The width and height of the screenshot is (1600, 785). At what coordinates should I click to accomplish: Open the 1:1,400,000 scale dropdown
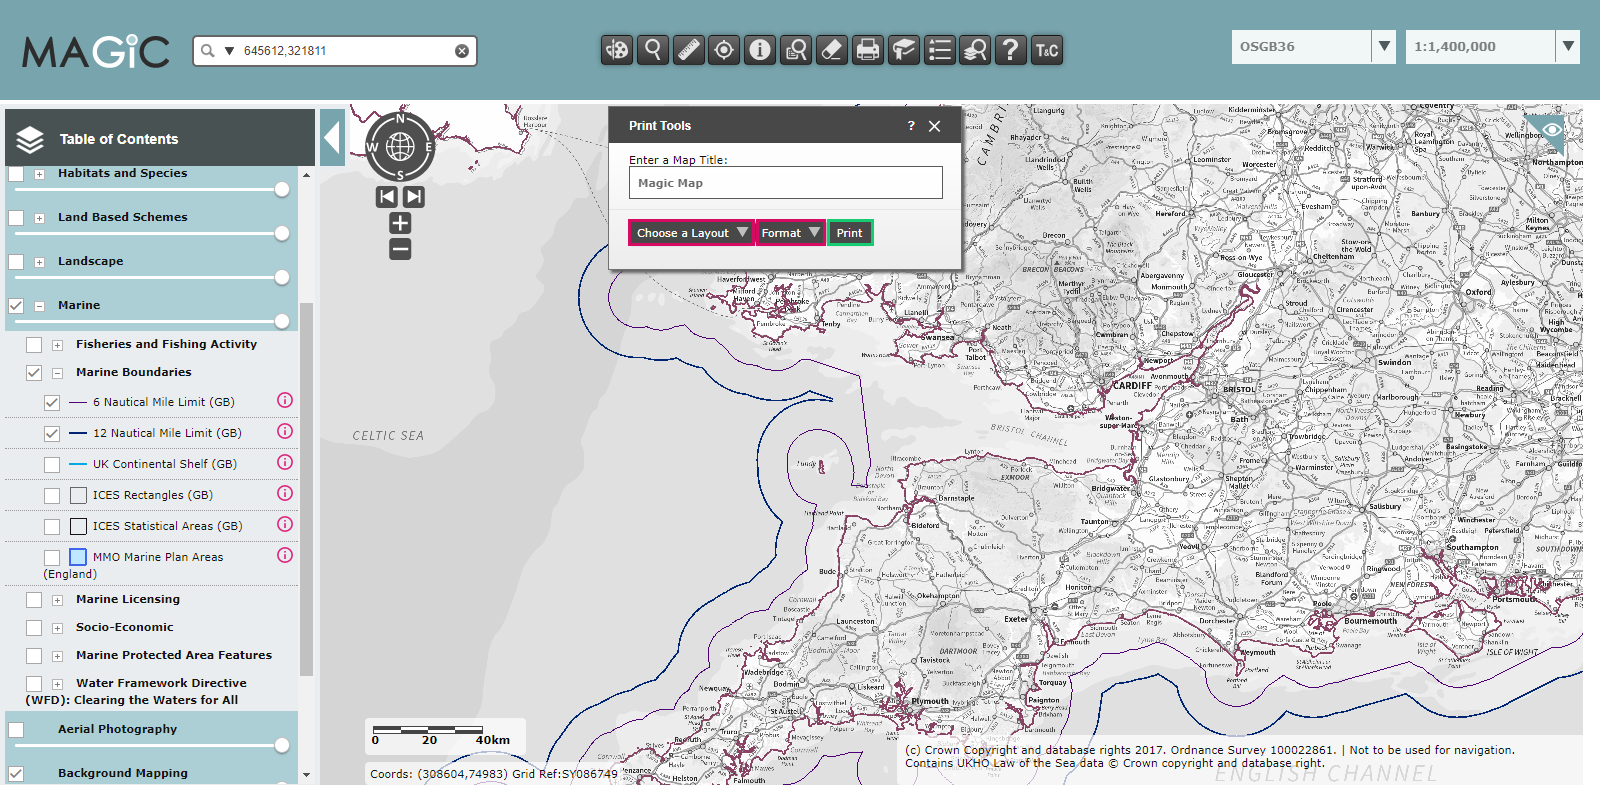pos(1568,46)
